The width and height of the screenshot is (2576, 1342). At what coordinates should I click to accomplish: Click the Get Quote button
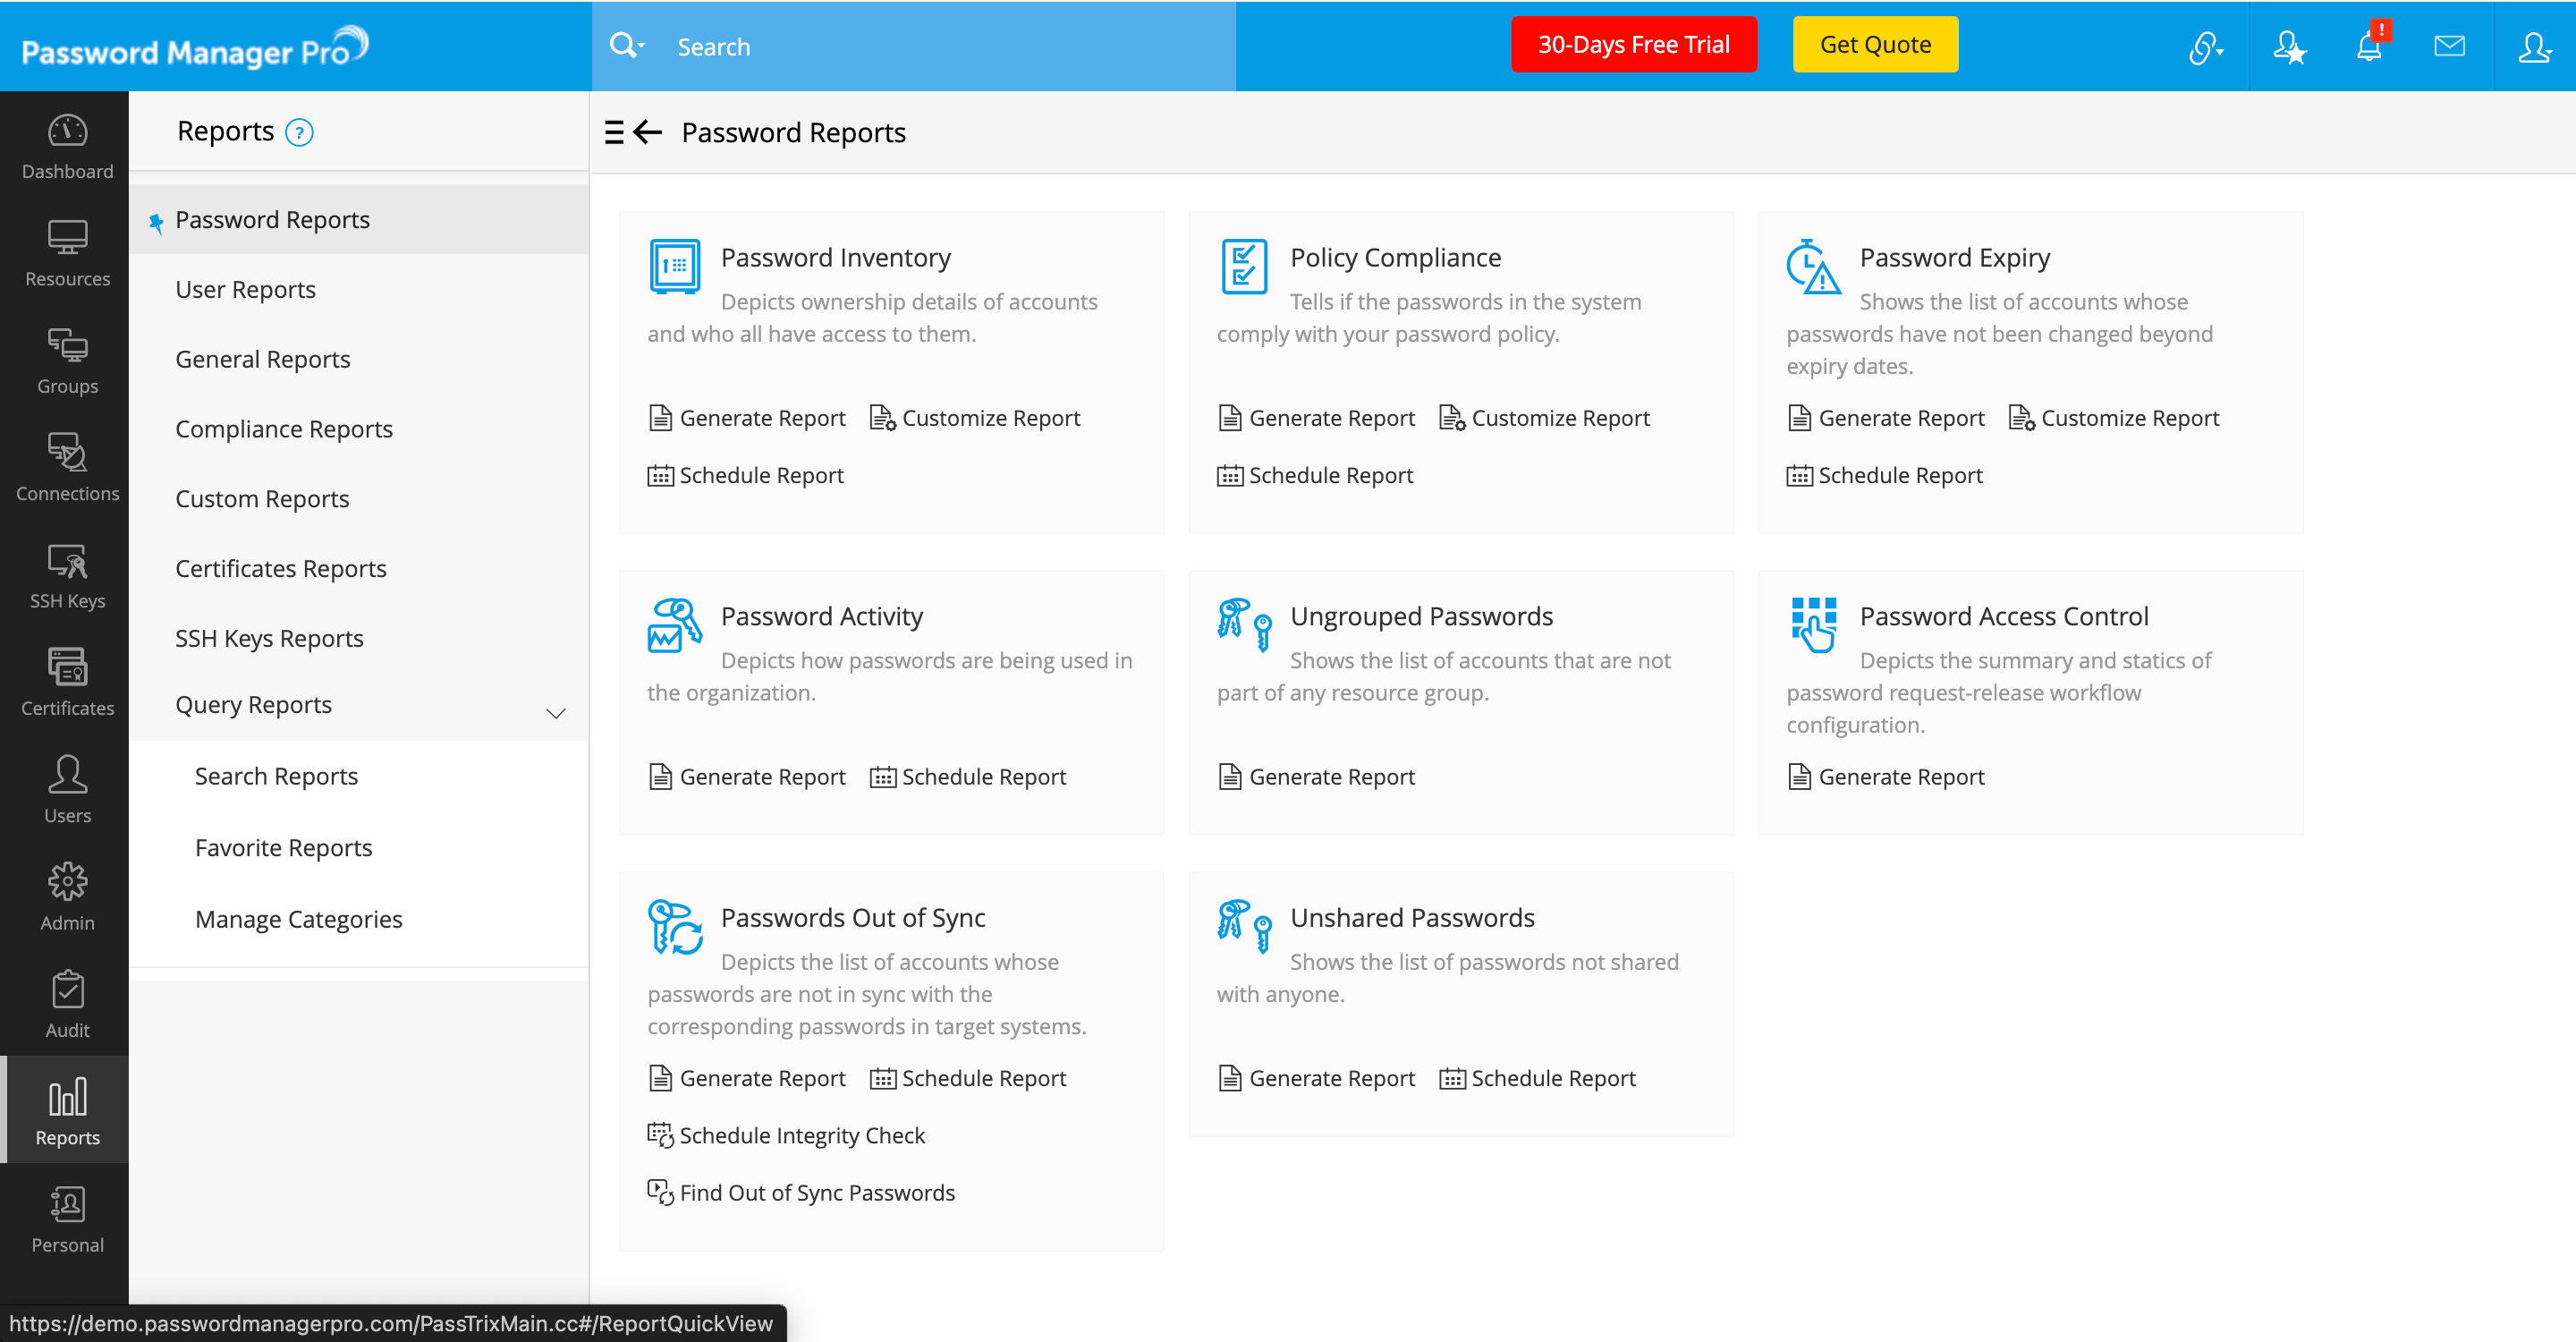click(1875, 45)
